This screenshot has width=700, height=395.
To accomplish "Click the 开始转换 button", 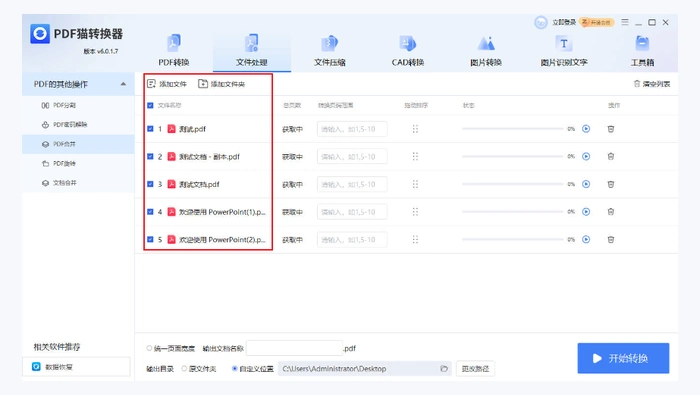I will pyautogui.click(x=623, y=358).
